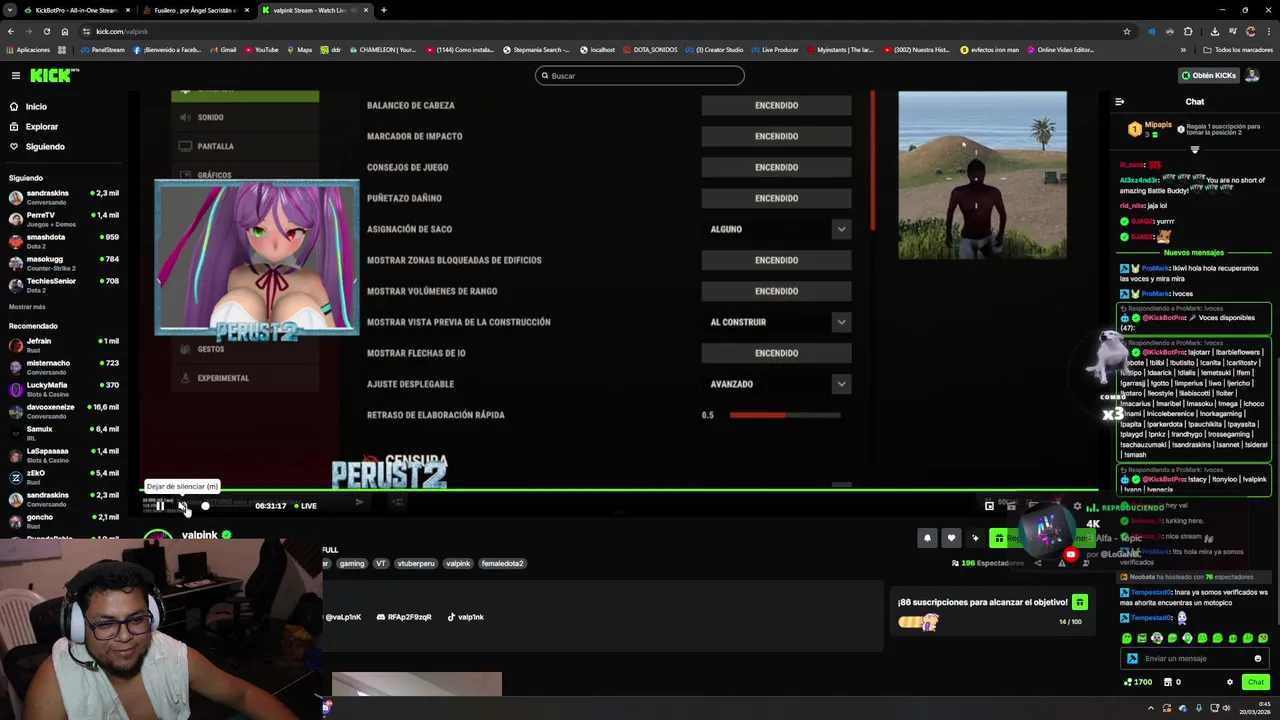Toggle CONSEJOS DE JUEGO Encendido
Screen dimensions: 1280x720
776,167
